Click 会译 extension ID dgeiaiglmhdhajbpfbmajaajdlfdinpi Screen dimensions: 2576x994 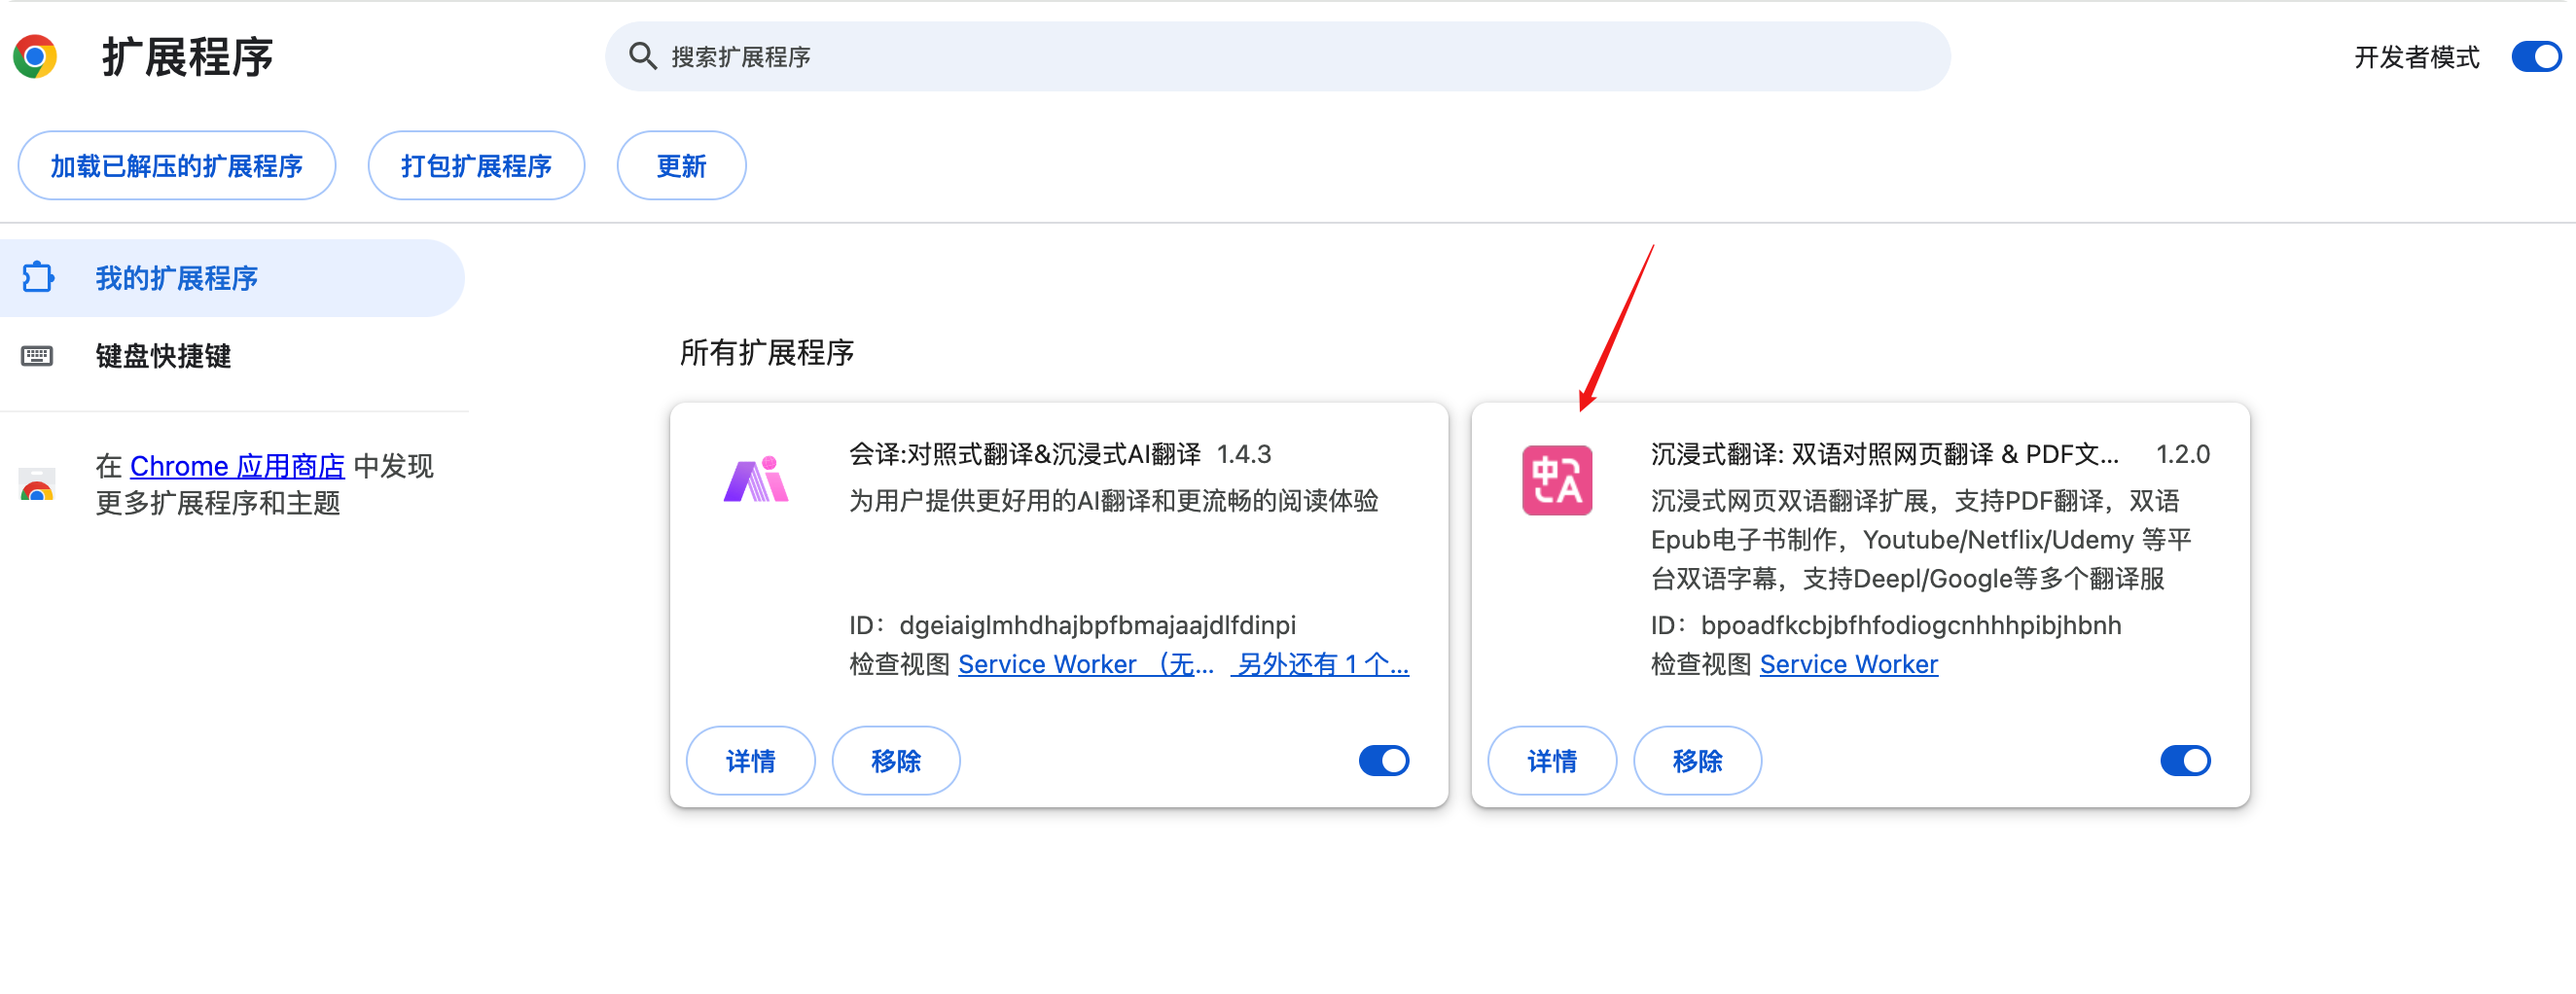click(1098, 625)
